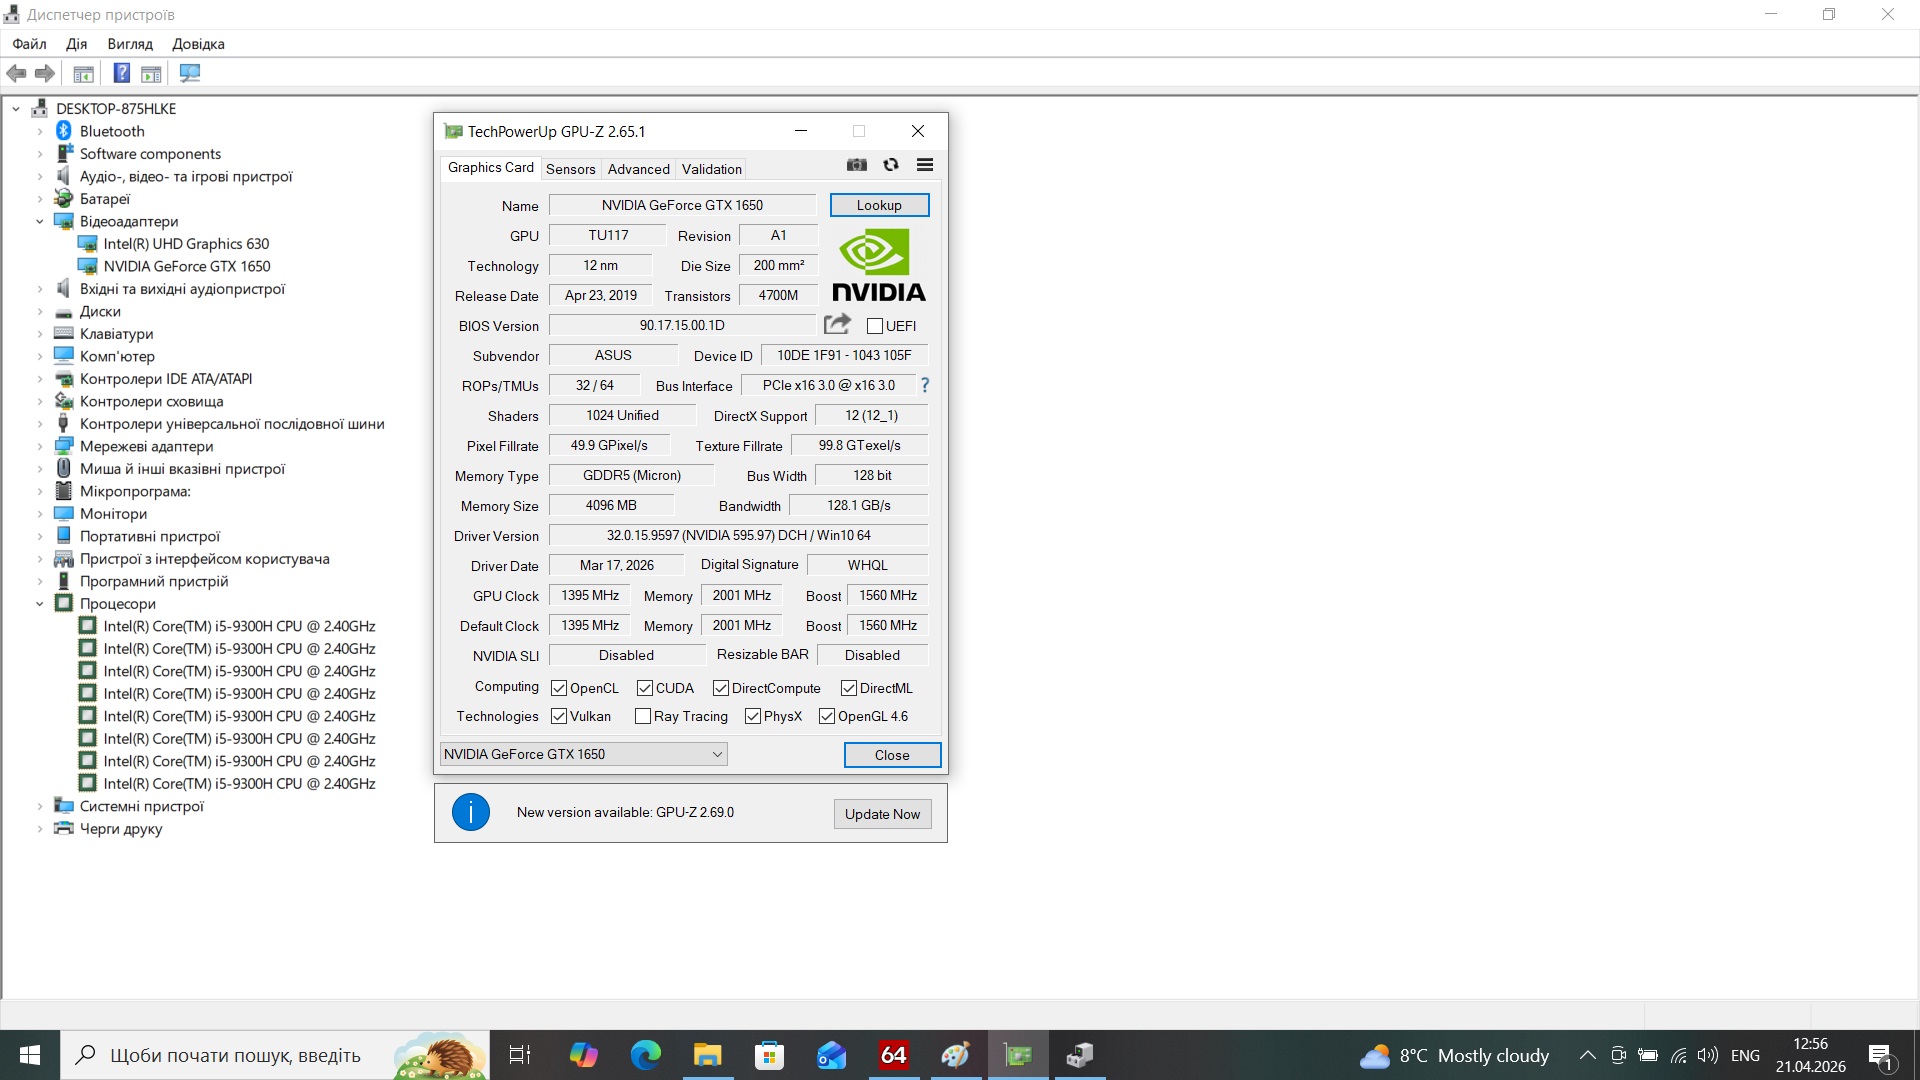Toggle the CUDA checkbox
This screenshot has width=1920, height=1080.
(645, 688)
